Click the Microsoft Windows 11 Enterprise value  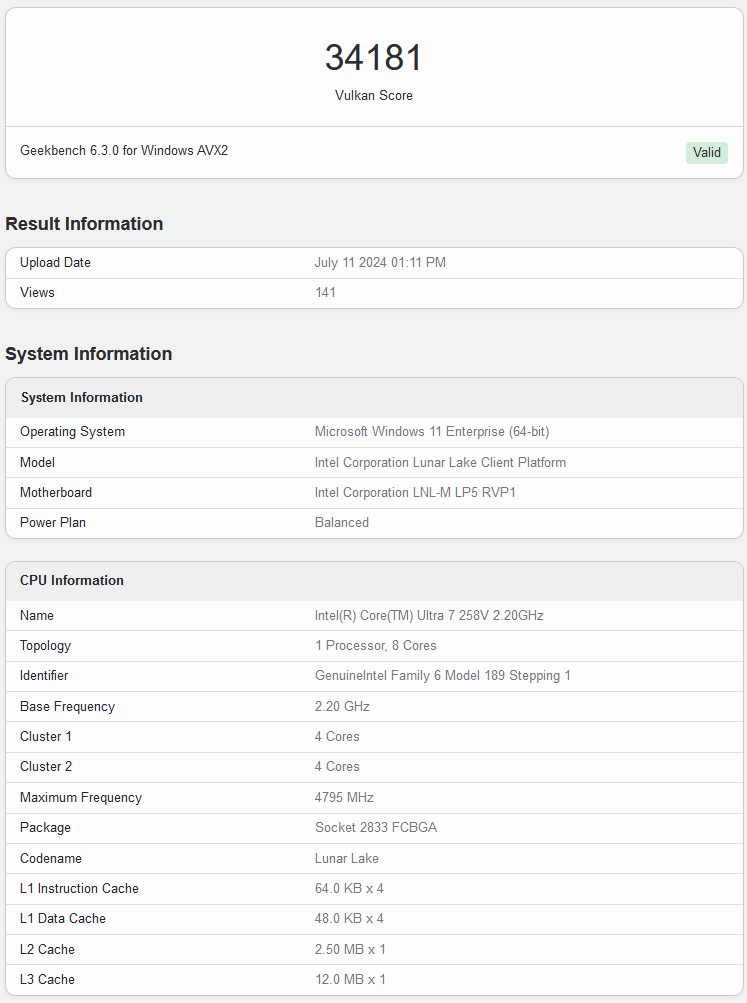[431, 432]
